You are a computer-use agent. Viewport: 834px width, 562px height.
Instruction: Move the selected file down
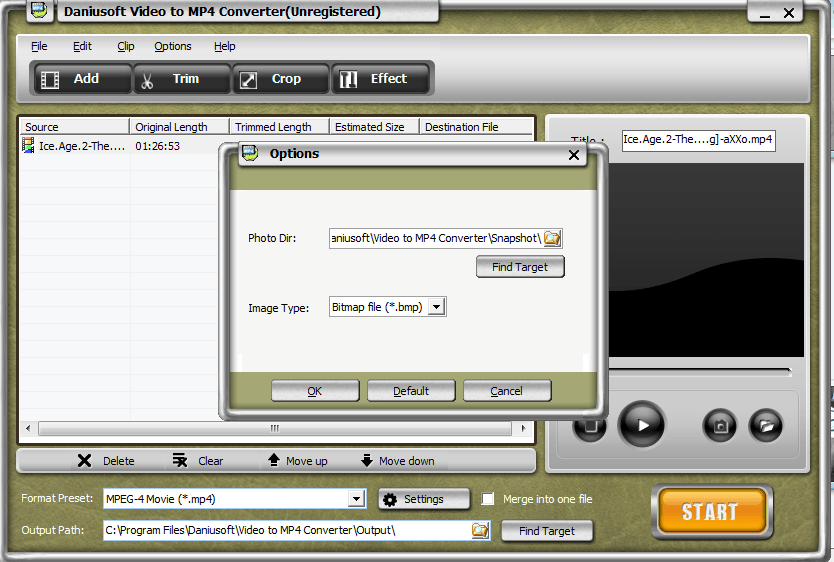click(397, 461)
